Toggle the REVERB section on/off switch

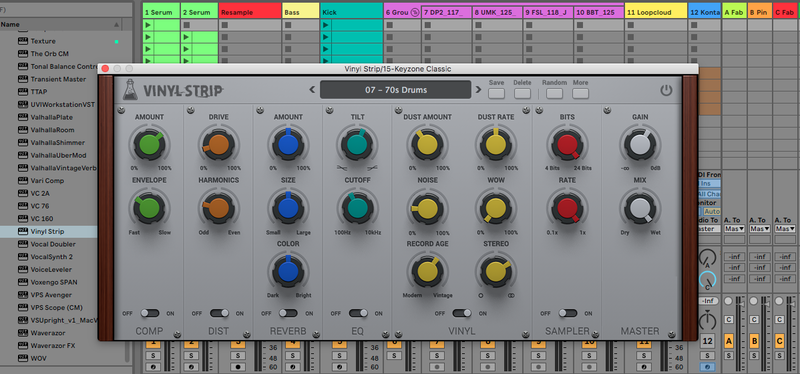[288, 313]
